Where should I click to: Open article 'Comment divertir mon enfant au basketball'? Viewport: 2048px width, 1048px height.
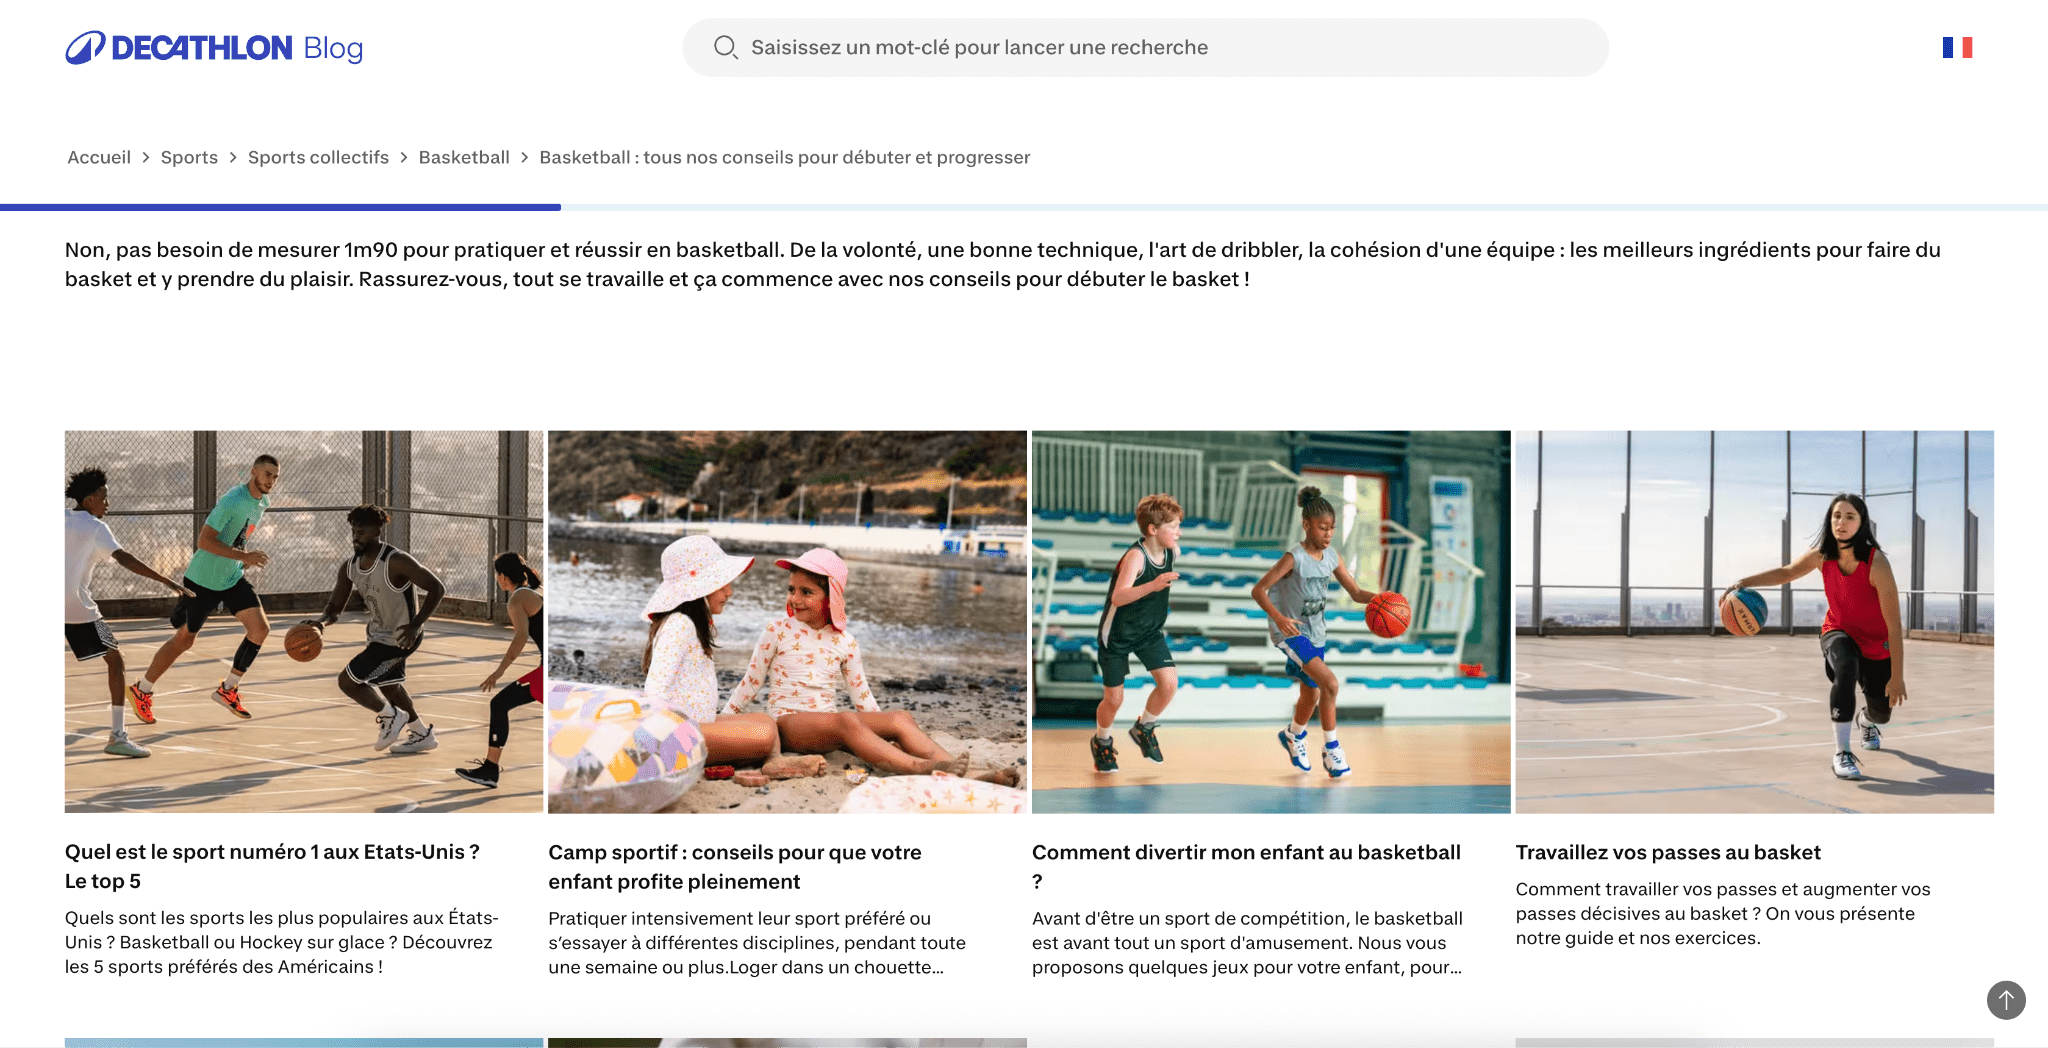coord(1246,867)
